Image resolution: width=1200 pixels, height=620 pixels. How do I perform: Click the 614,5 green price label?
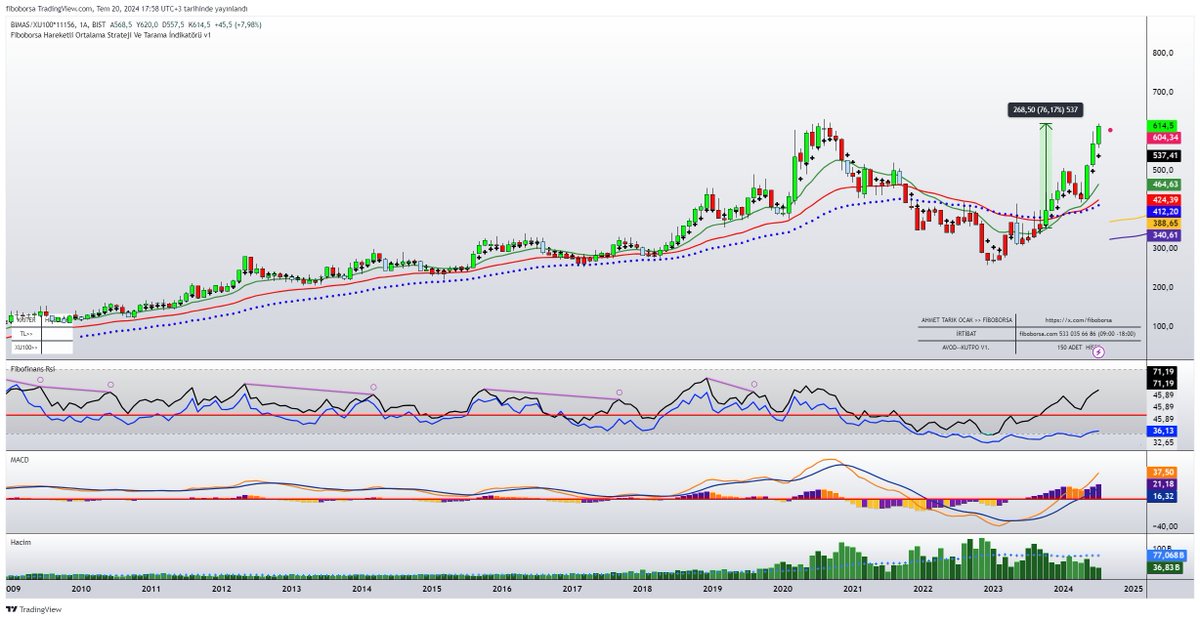(1161, 125)
